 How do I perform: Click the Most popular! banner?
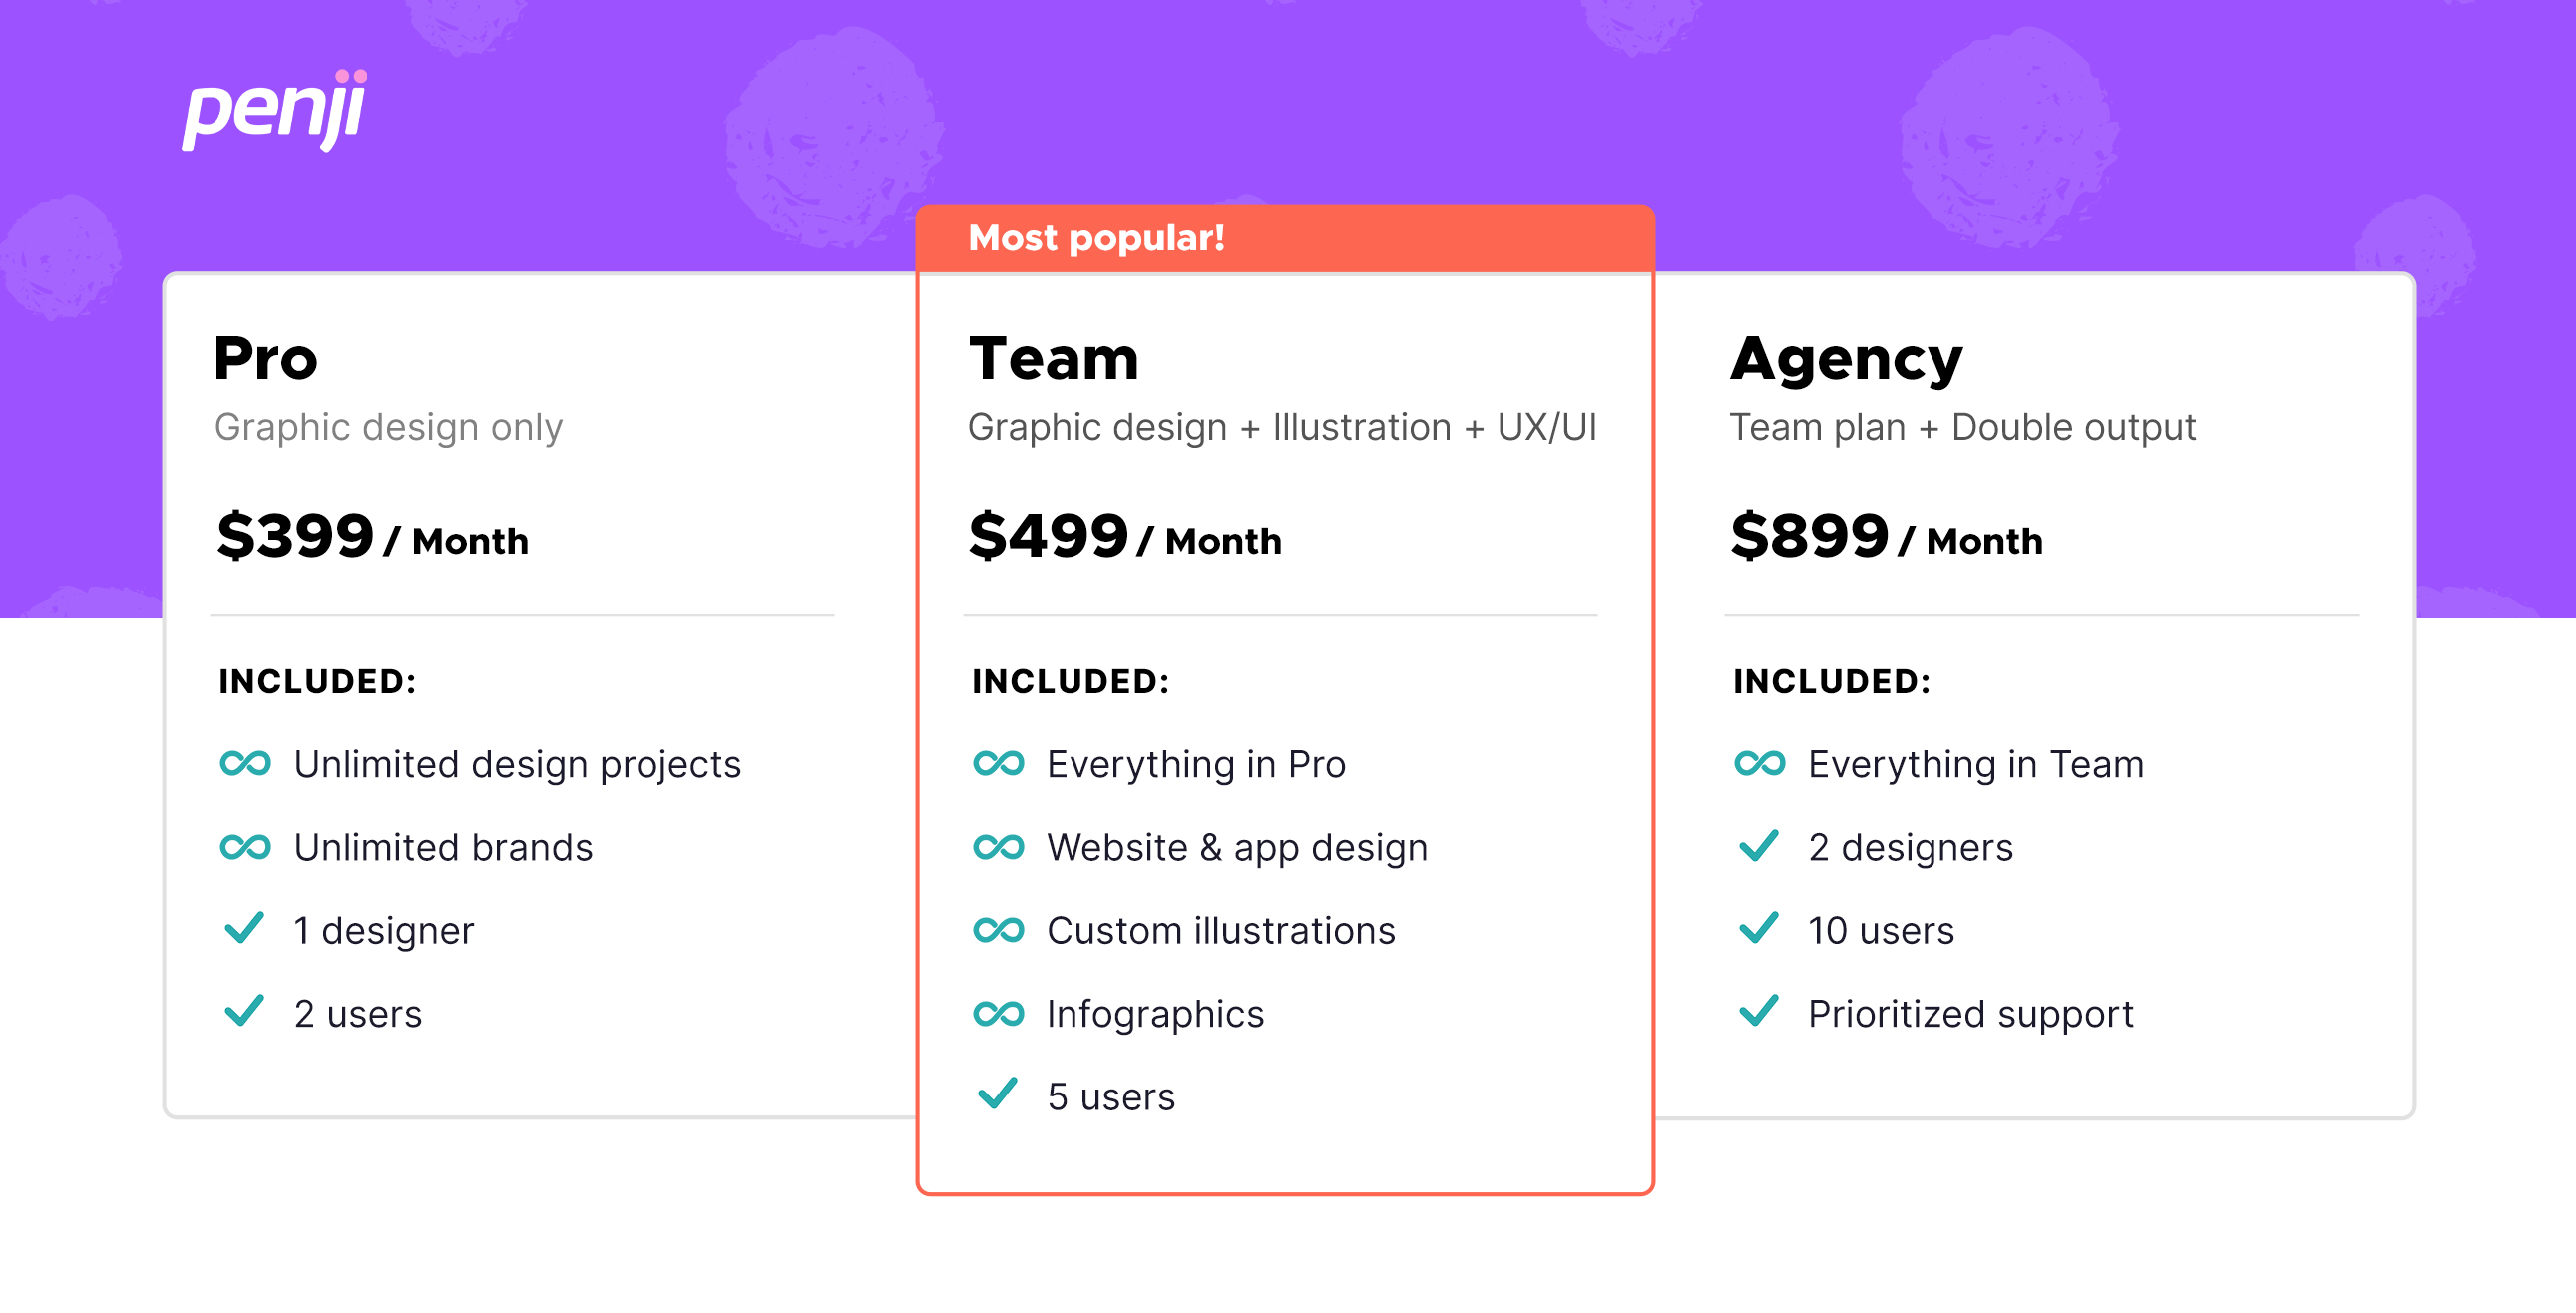[x=1284, y=238]
